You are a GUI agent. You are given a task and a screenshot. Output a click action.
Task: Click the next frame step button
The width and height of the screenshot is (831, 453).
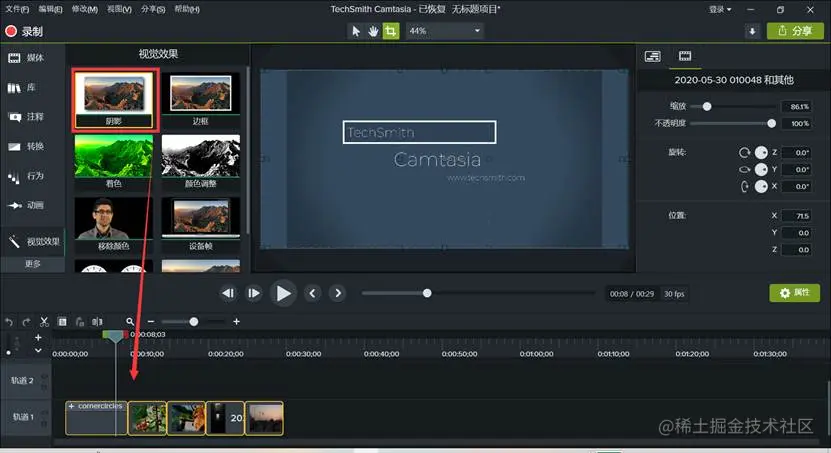[254, 293]
